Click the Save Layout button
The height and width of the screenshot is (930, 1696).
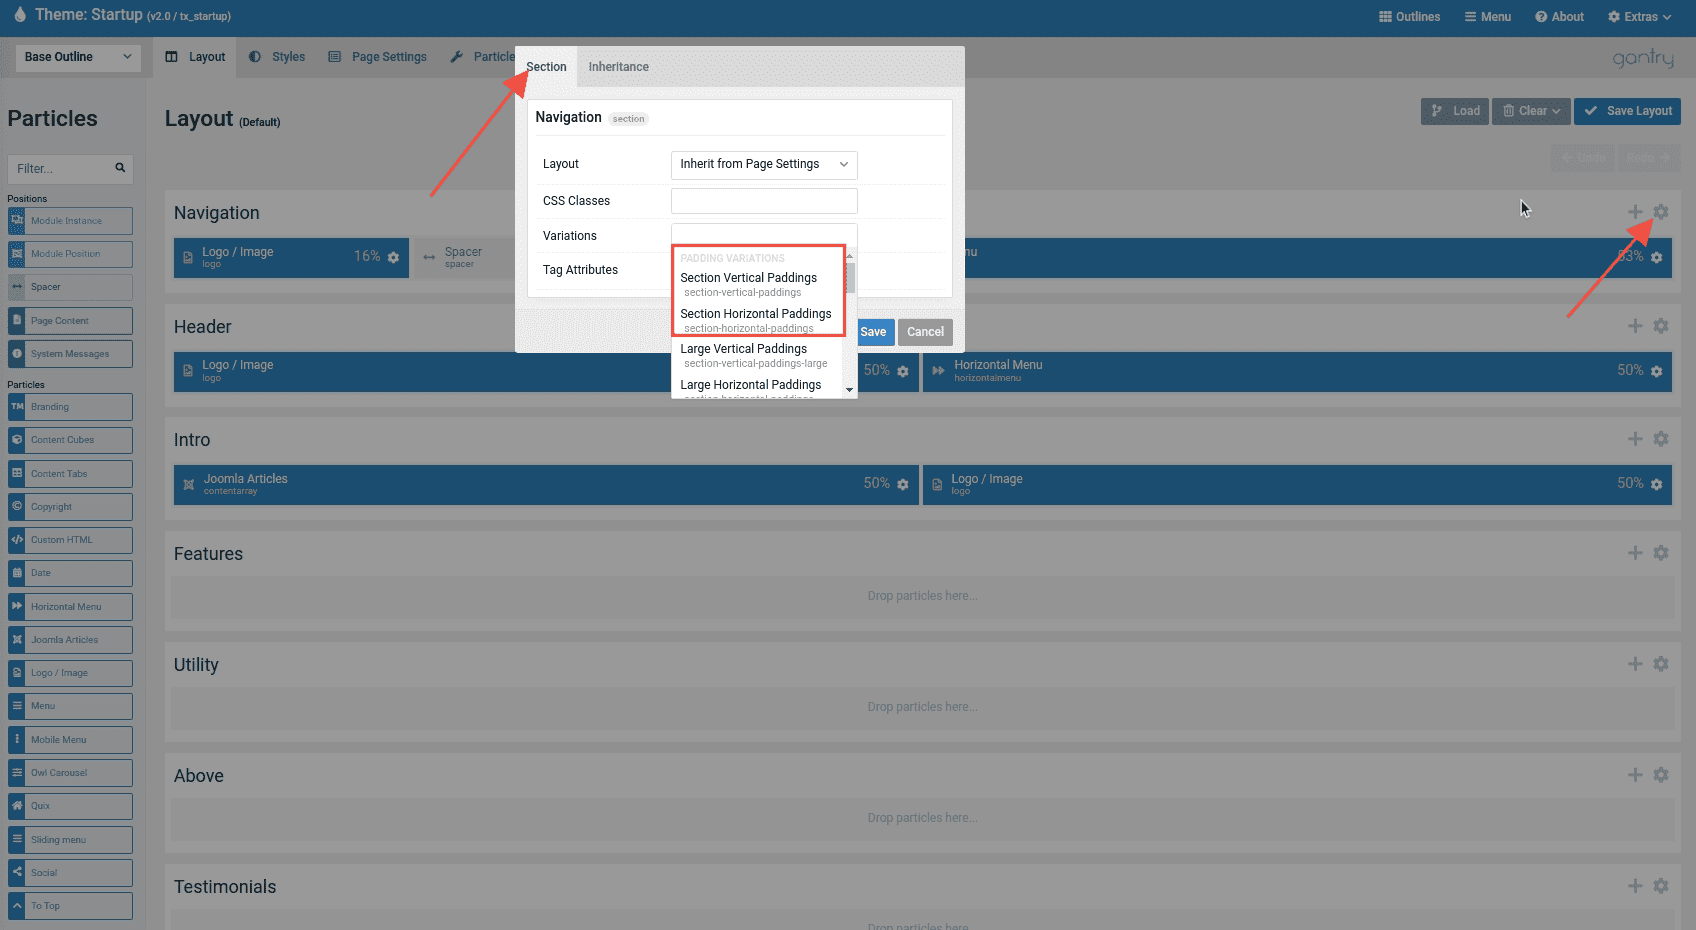1627,111
